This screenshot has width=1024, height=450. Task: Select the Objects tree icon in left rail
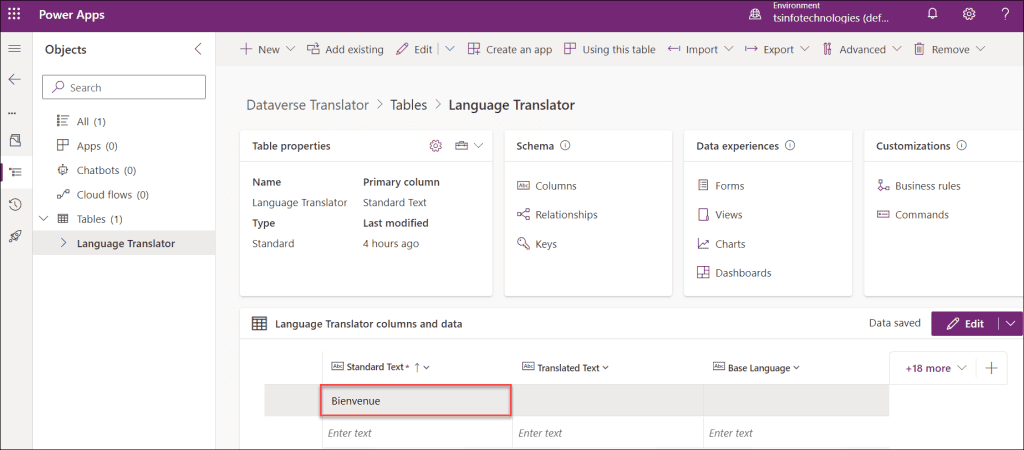[16, 172]
